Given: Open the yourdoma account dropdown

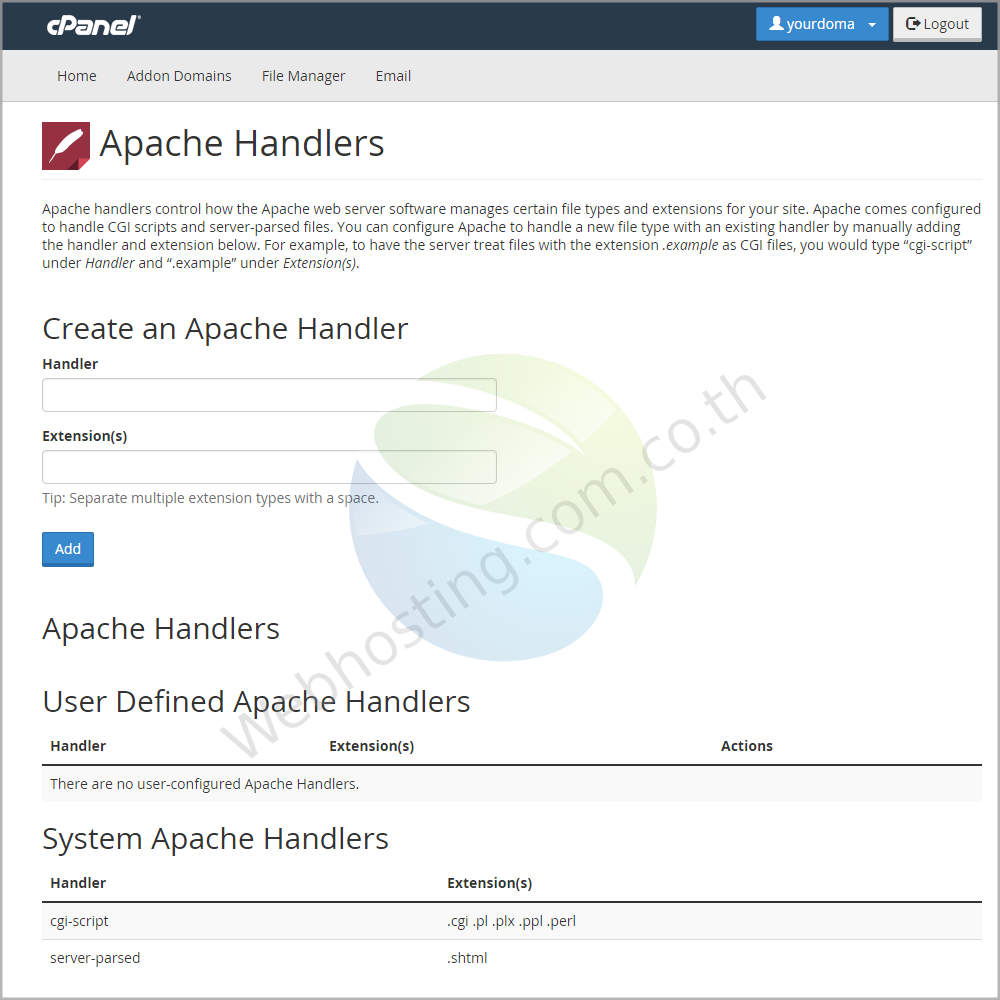Looking at the screenshot, I should (820, 24).
